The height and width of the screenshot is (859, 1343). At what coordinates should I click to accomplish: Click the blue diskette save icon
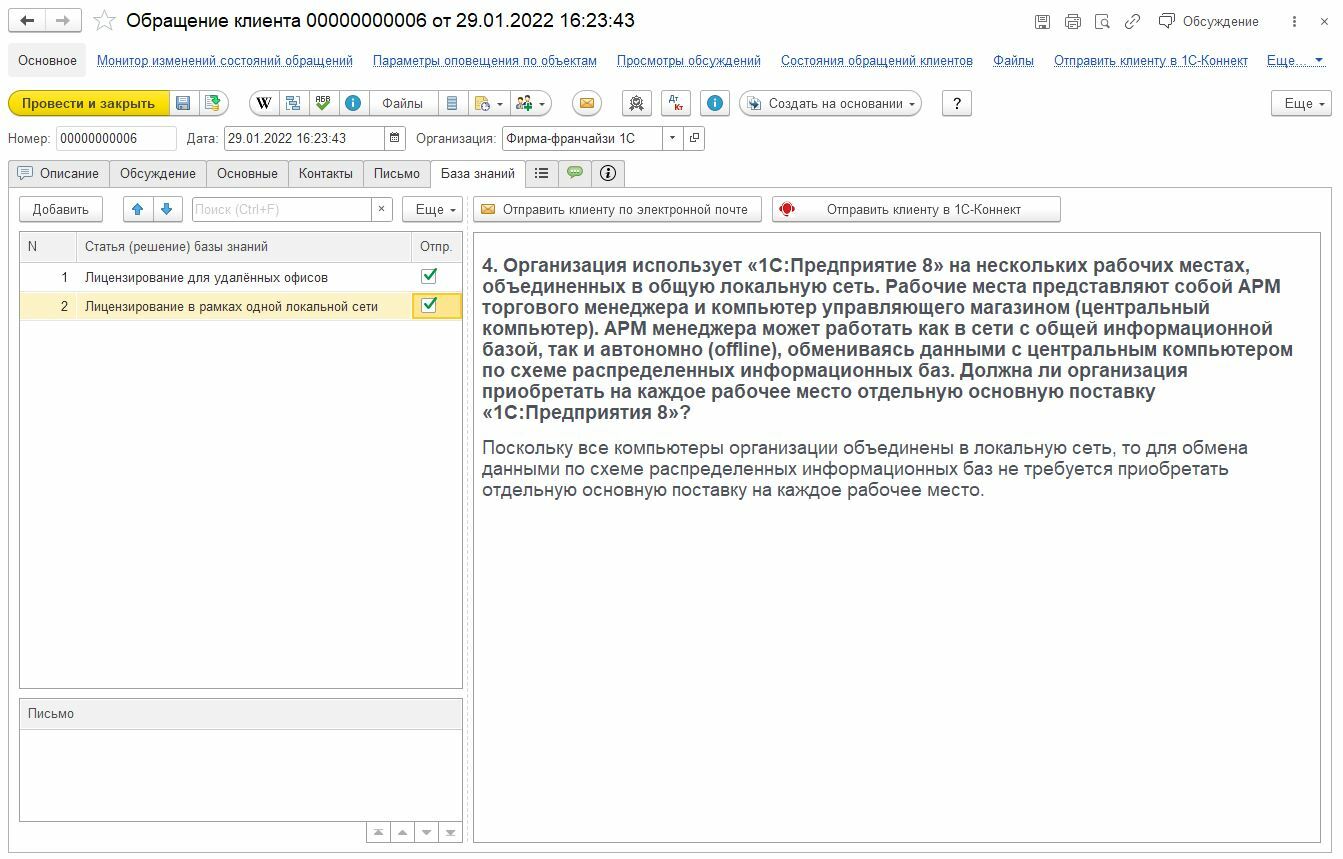[183, 103]
